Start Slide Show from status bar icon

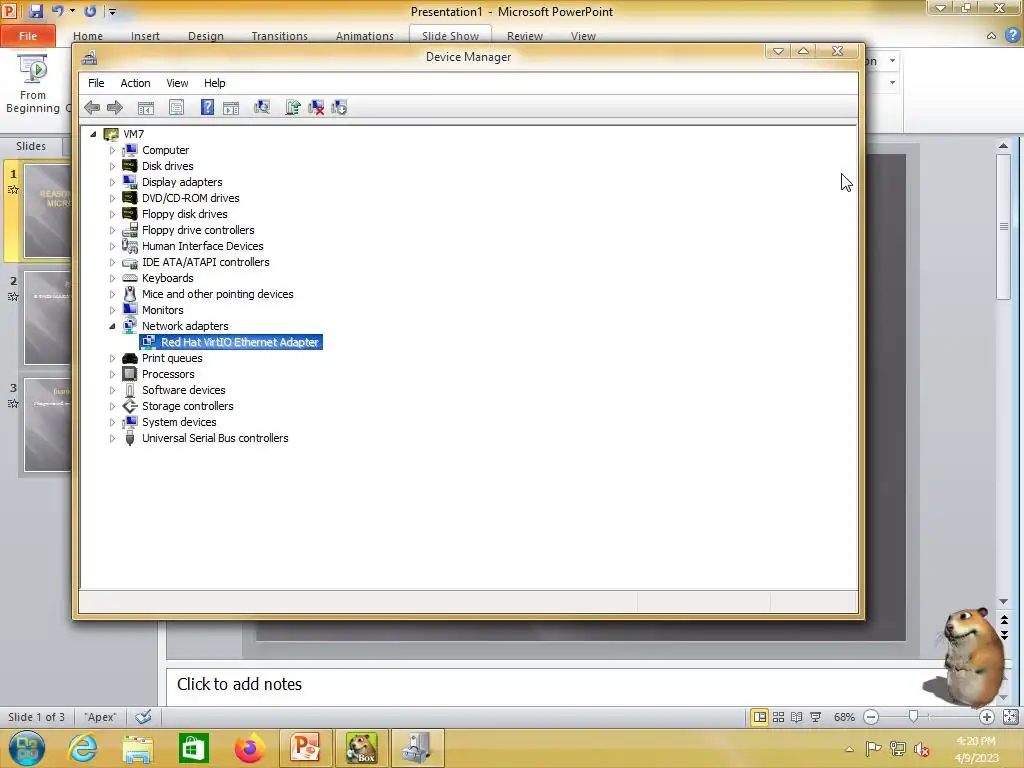coord(816,717)
